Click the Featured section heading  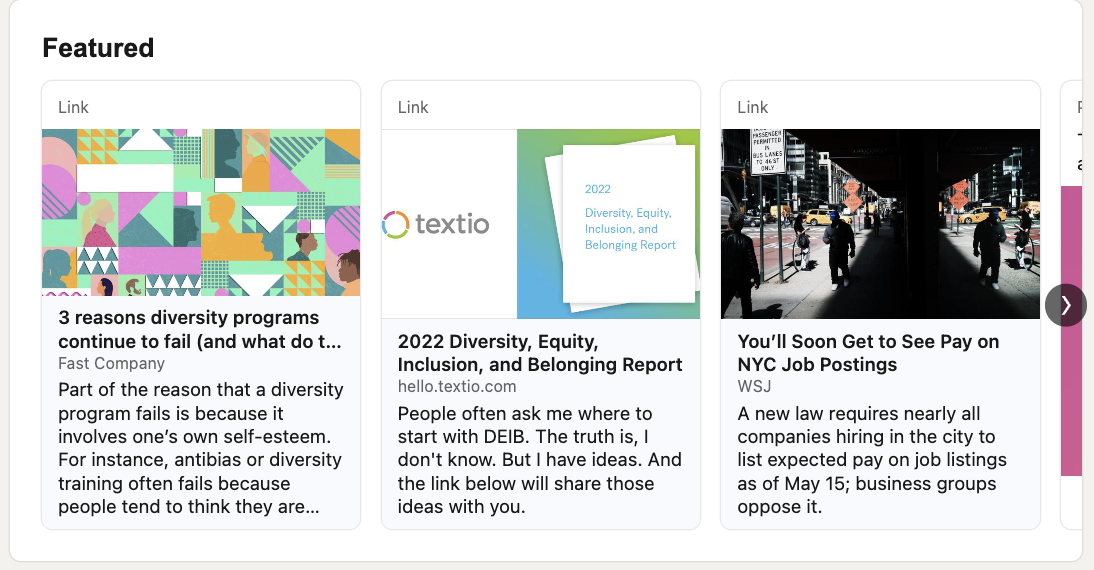pyautogui.click(x=98, y=48)
